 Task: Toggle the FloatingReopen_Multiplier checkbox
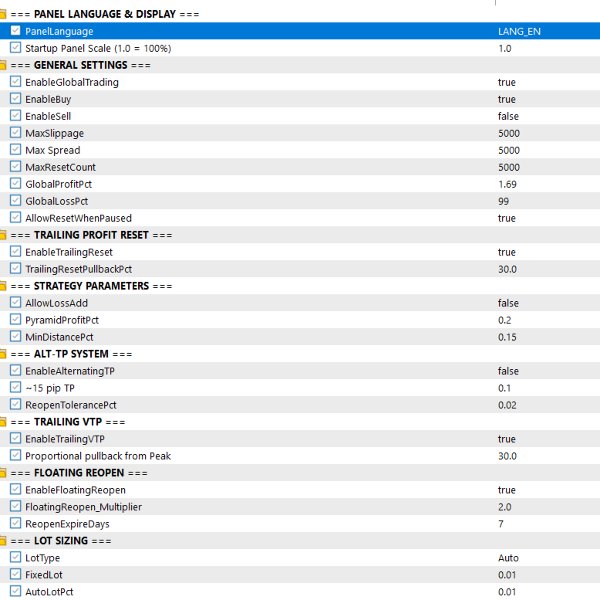pyautogui.click(x=15, y=506)
